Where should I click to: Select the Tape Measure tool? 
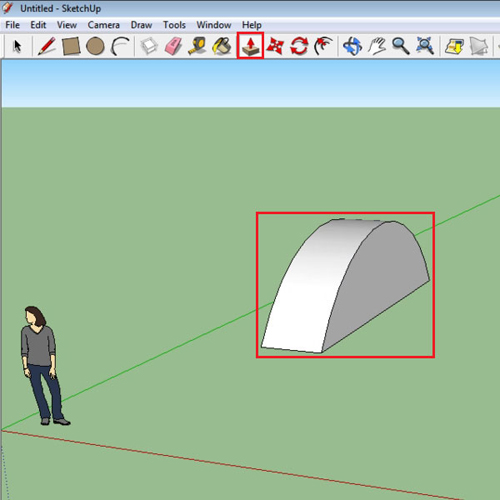197,46
